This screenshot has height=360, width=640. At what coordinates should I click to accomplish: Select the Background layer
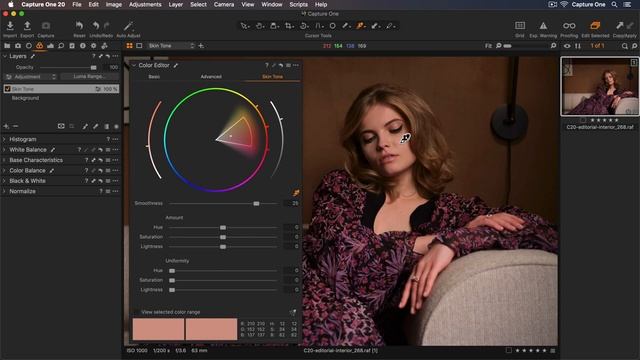click(25, 98)
